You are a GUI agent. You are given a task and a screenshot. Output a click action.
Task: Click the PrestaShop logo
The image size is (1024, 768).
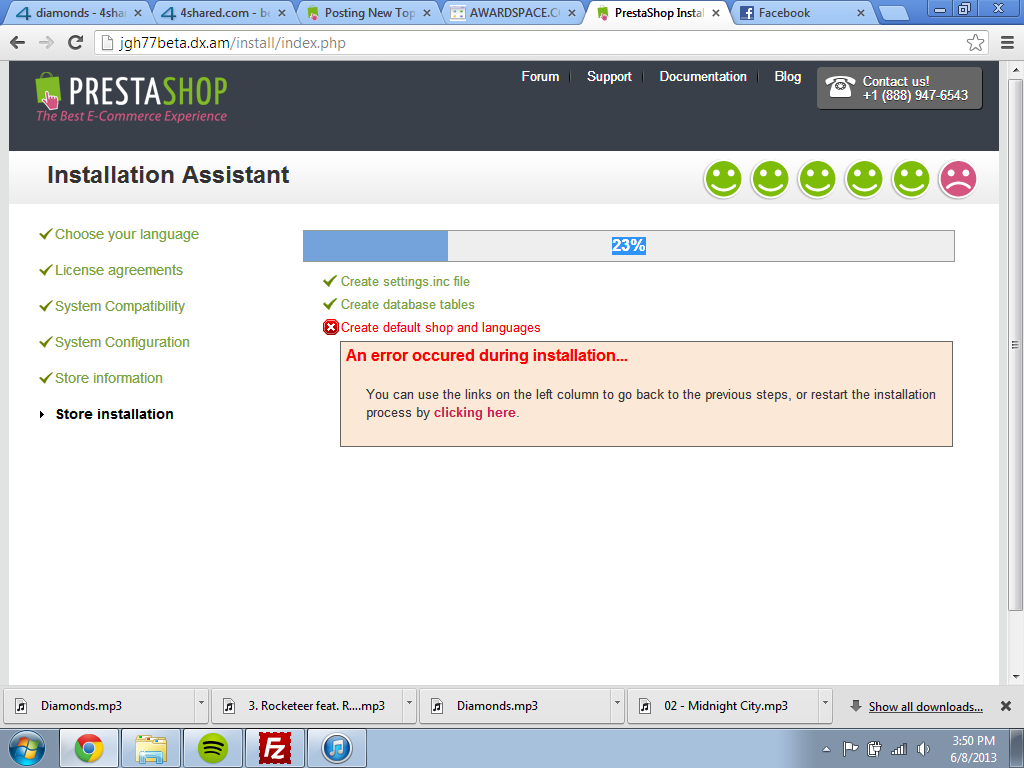coord(131,97)
